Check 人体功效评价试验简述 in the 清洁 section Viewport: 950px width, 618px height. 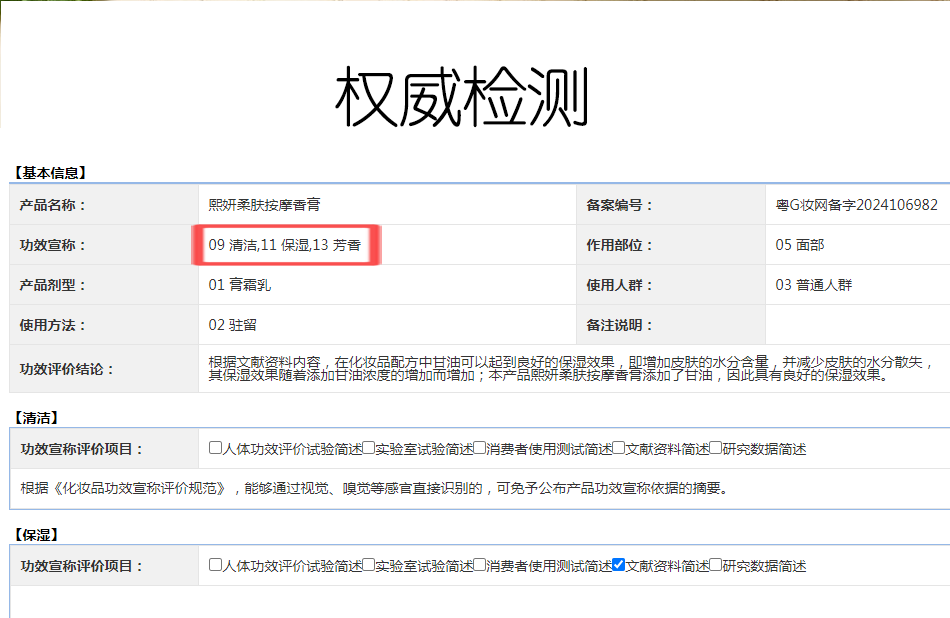pos(215,449)
